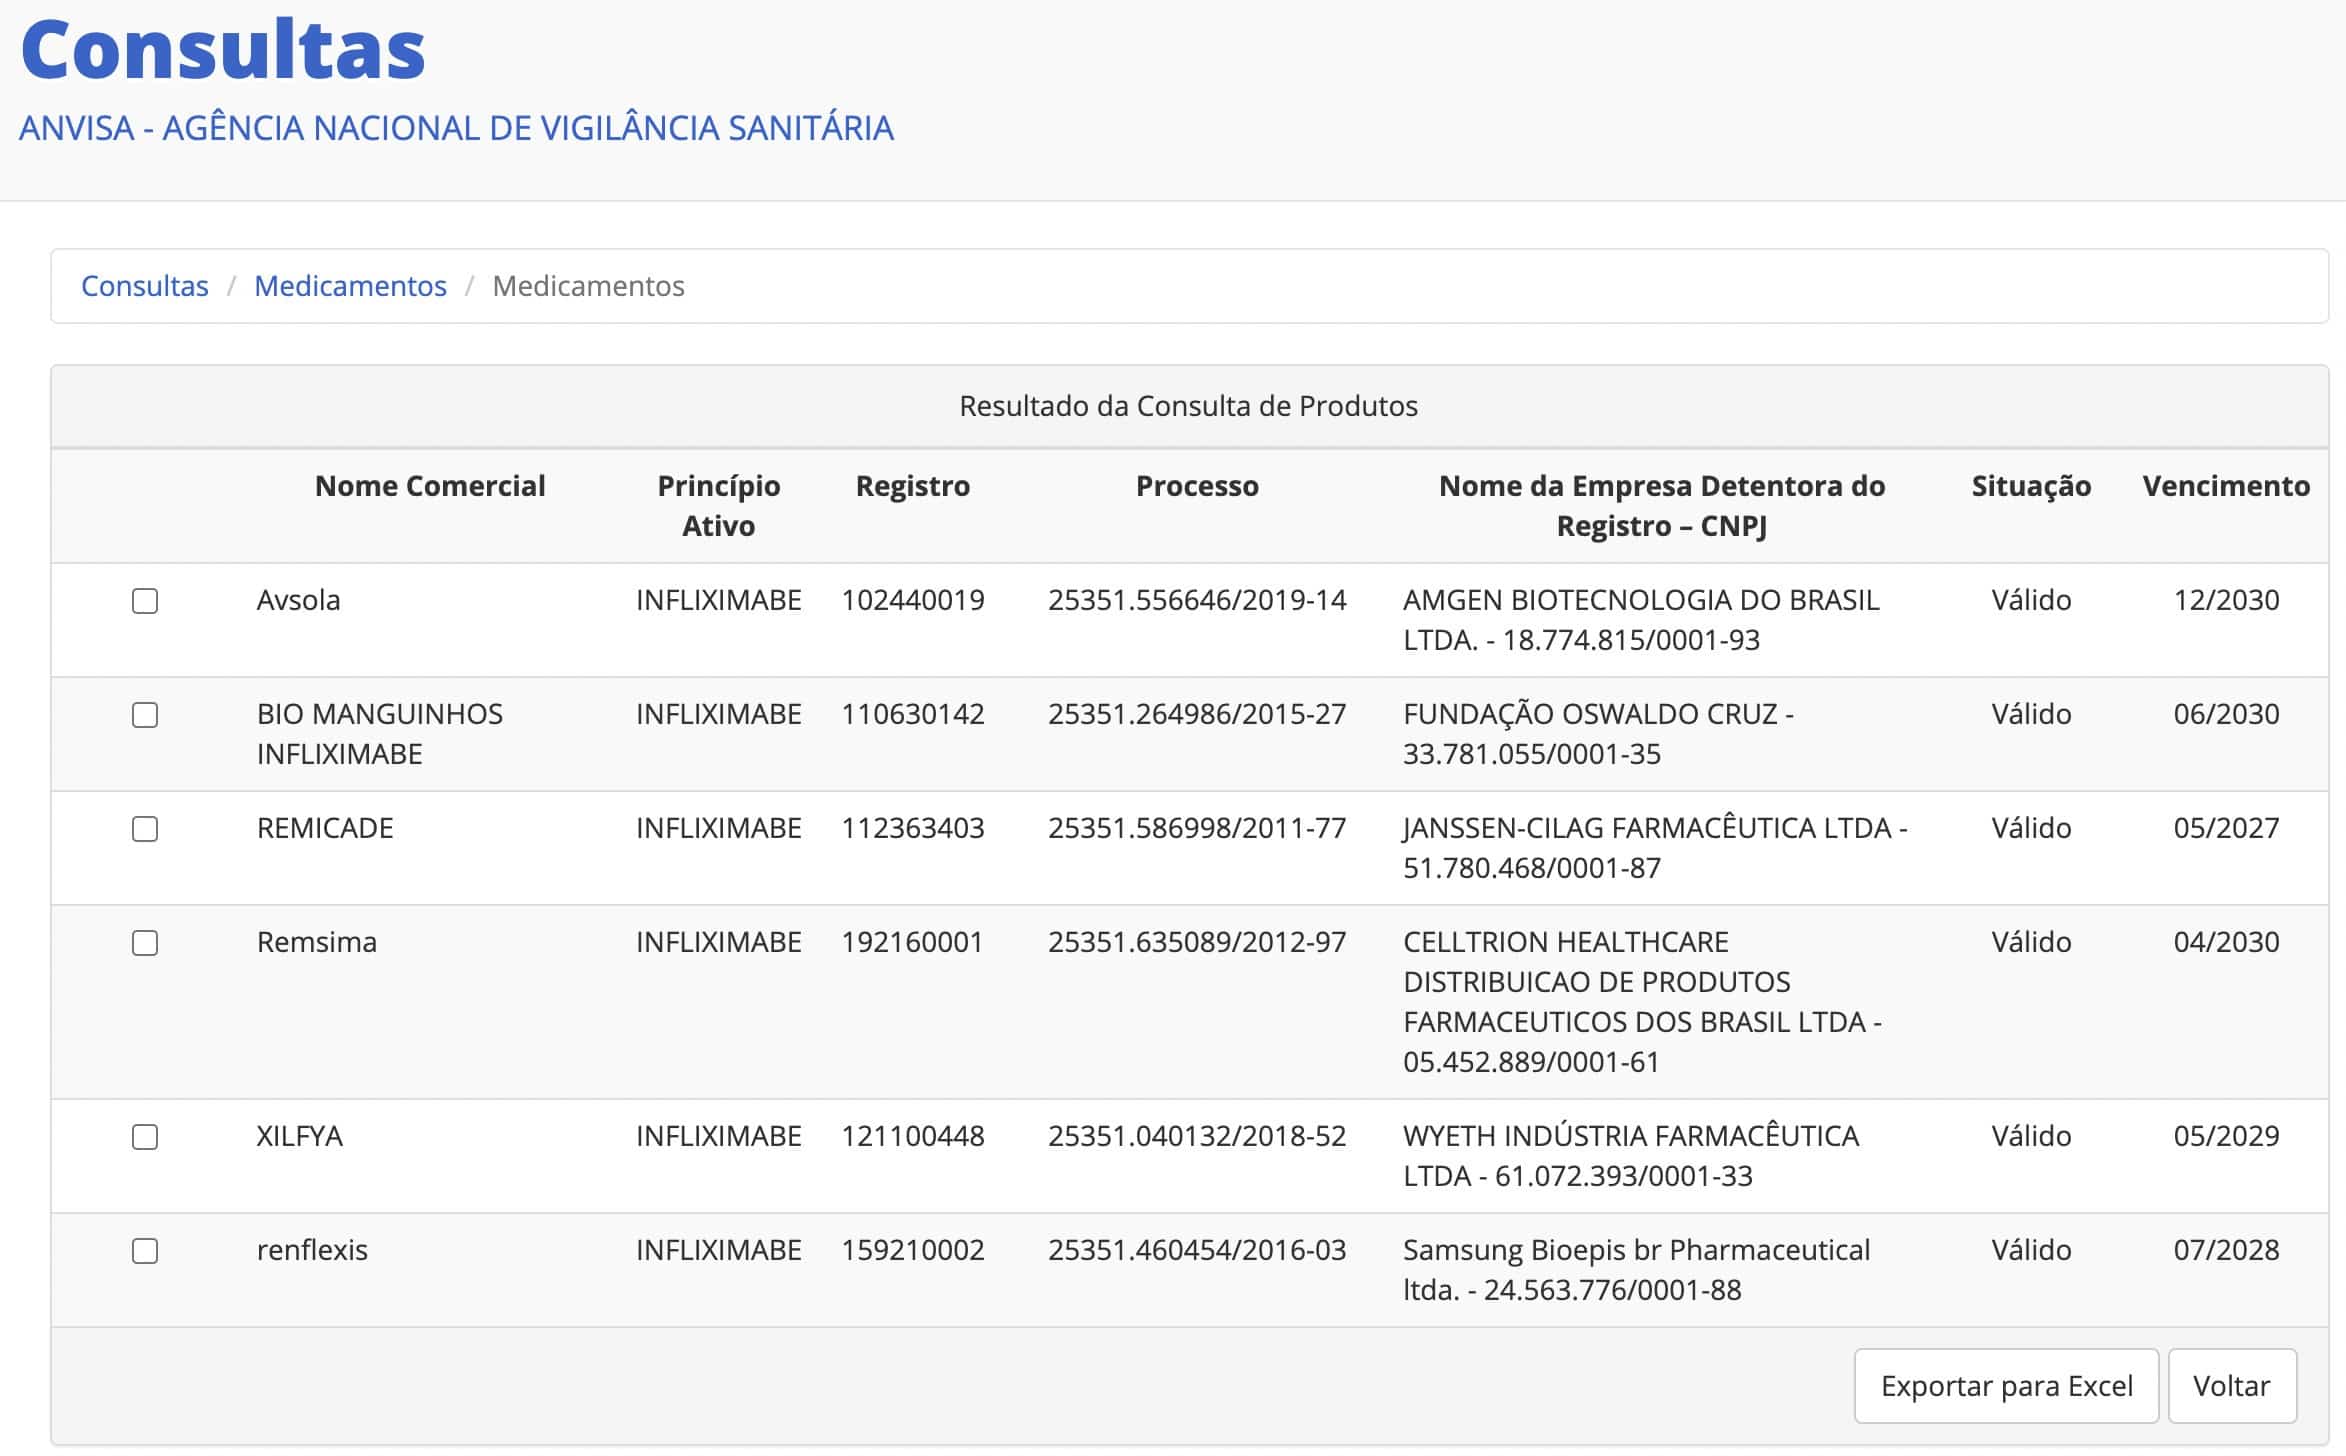The width and height of the screenshot is (2346, 1456).
Task: Click the Situação column header
Action: coord(2030,486)
